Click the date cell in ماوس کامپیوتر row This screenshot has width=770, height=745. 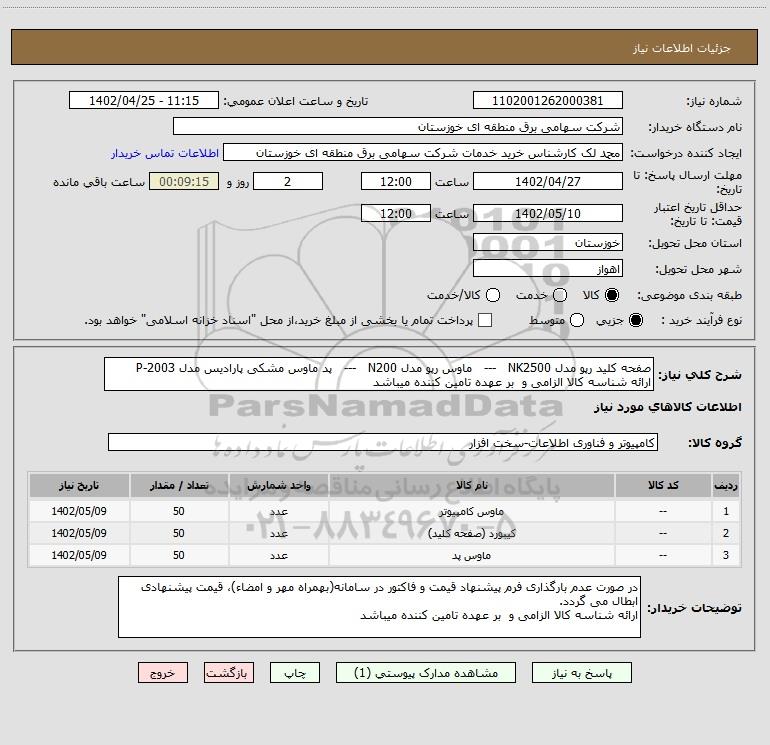pos(79,511)
